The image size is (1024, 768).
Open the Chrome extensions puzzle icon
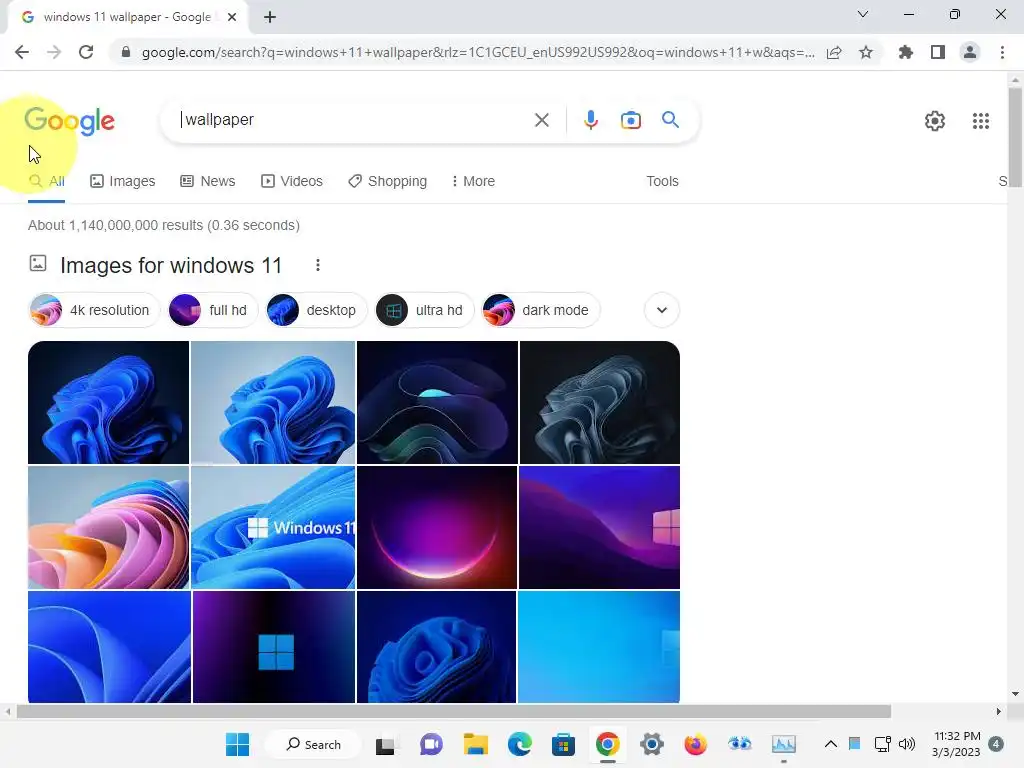(x=905, y=52)
